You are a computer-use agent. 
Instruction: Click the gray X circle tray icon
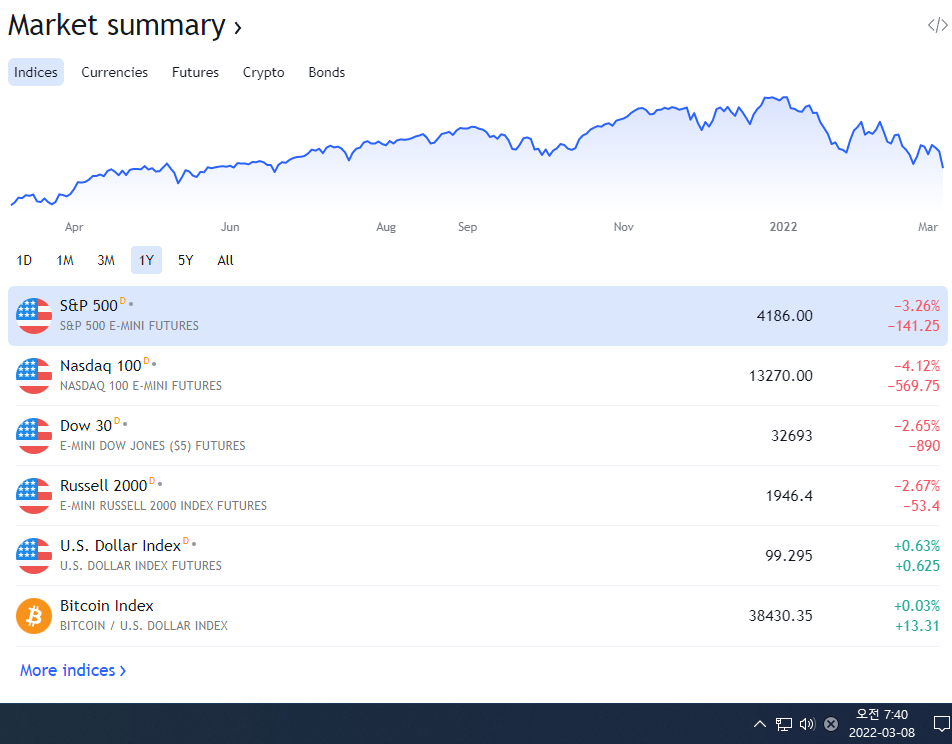click(831, 723)
